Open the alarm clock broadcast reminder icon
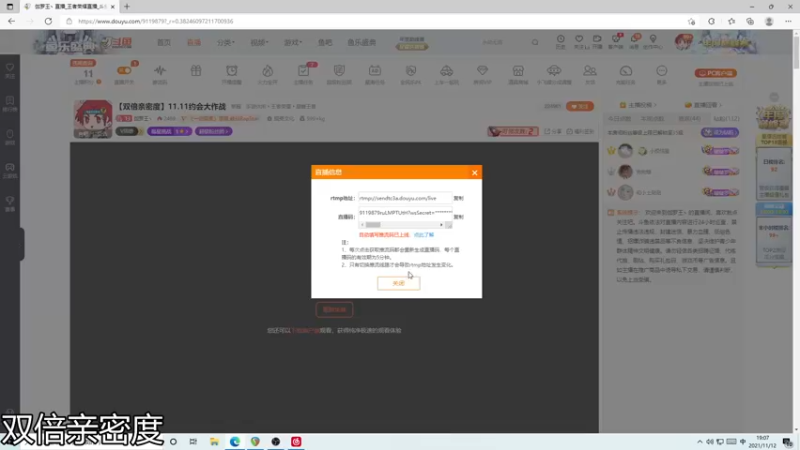Screen dimensions: 800x450 click(x=232, y=71)
